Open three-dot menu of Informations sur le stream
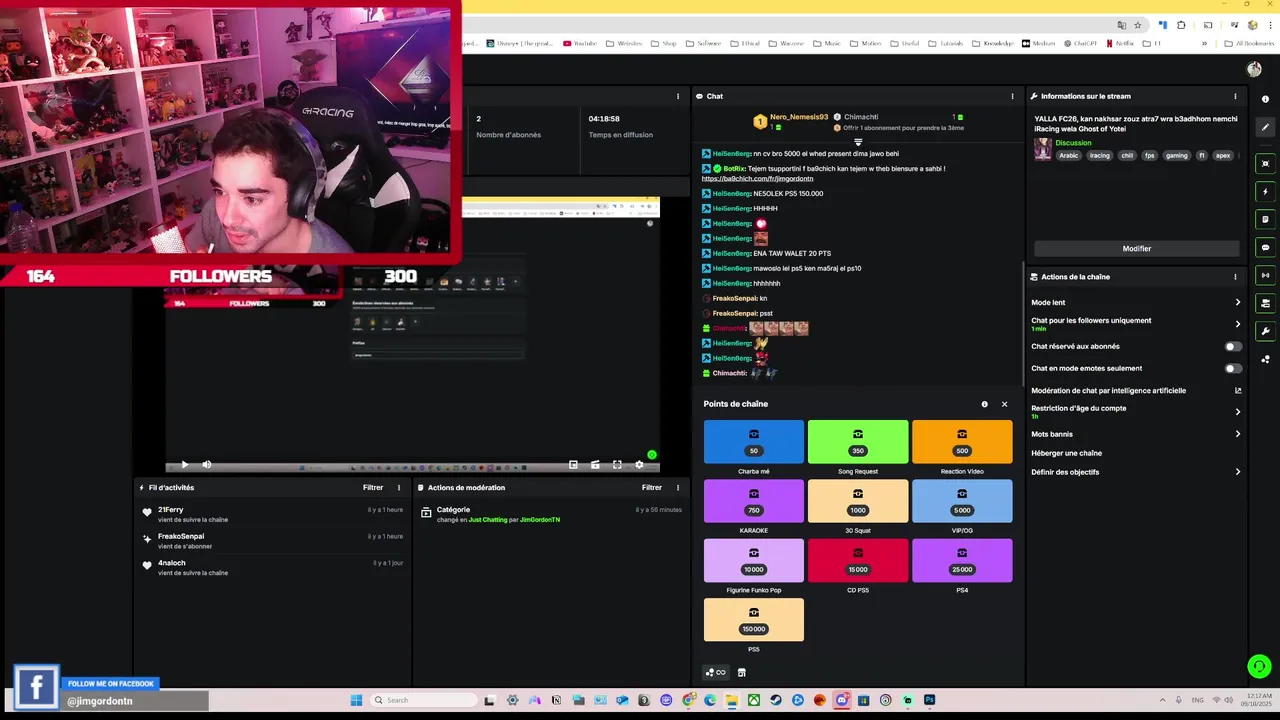This screenshot has width=1280, height=720. pyautogui.click(x=1235, y=96)
